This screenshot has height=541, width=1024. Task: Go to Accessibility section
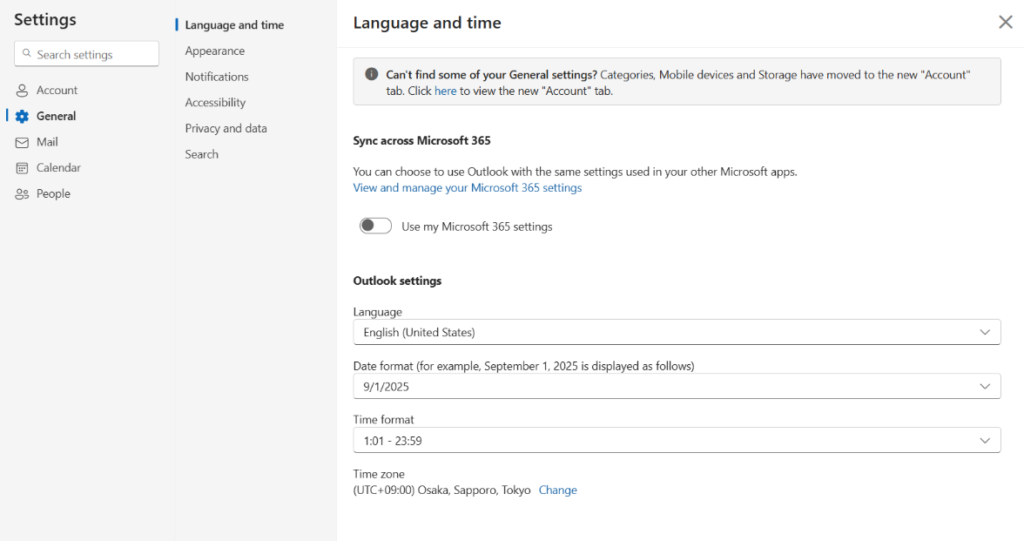[x=216, y=103]
